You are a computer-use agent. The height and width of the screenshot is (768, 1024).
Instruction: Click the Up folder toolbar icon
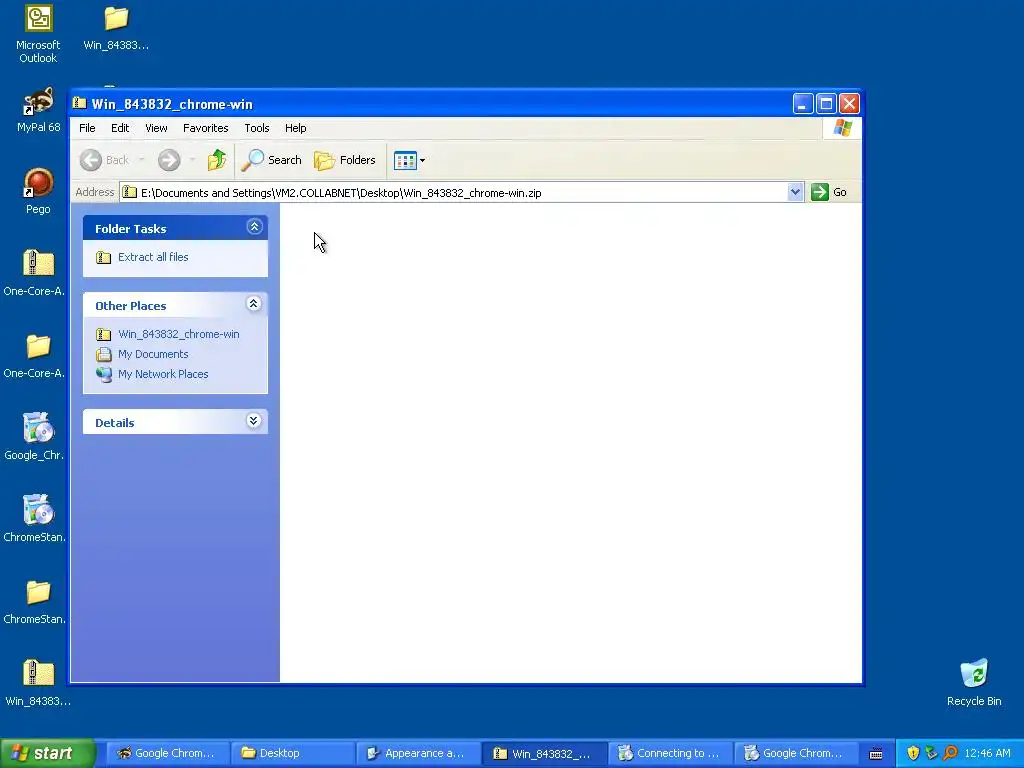(217, 160)
